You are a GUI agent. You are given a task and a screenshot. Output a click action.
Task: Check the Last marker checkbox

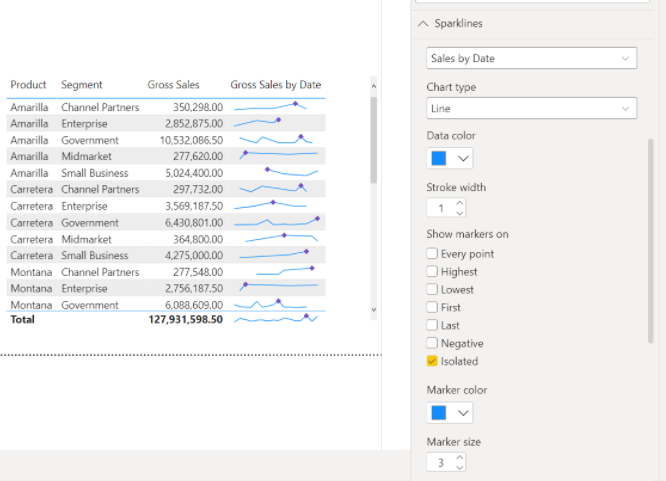tap(432, 325)
